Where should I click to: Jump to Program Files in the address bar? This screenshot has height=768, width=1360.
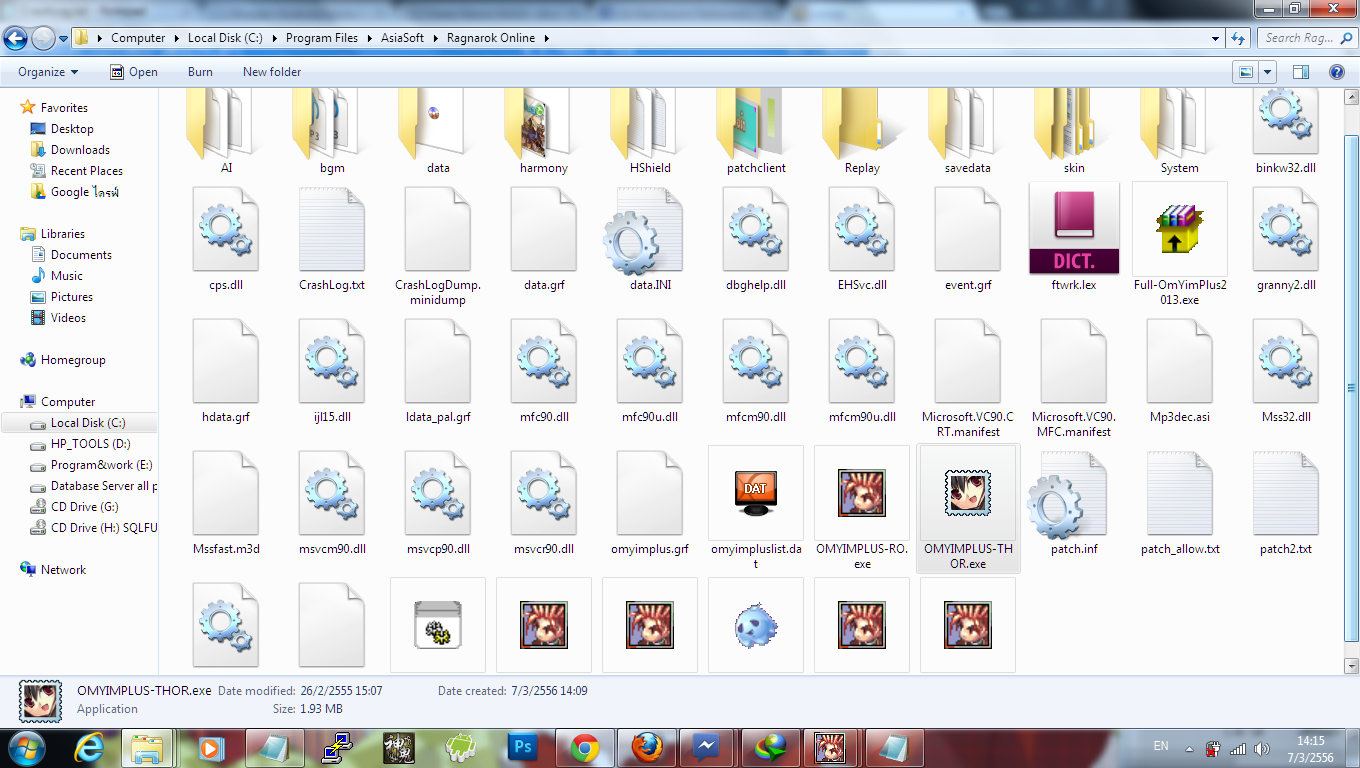322,38
